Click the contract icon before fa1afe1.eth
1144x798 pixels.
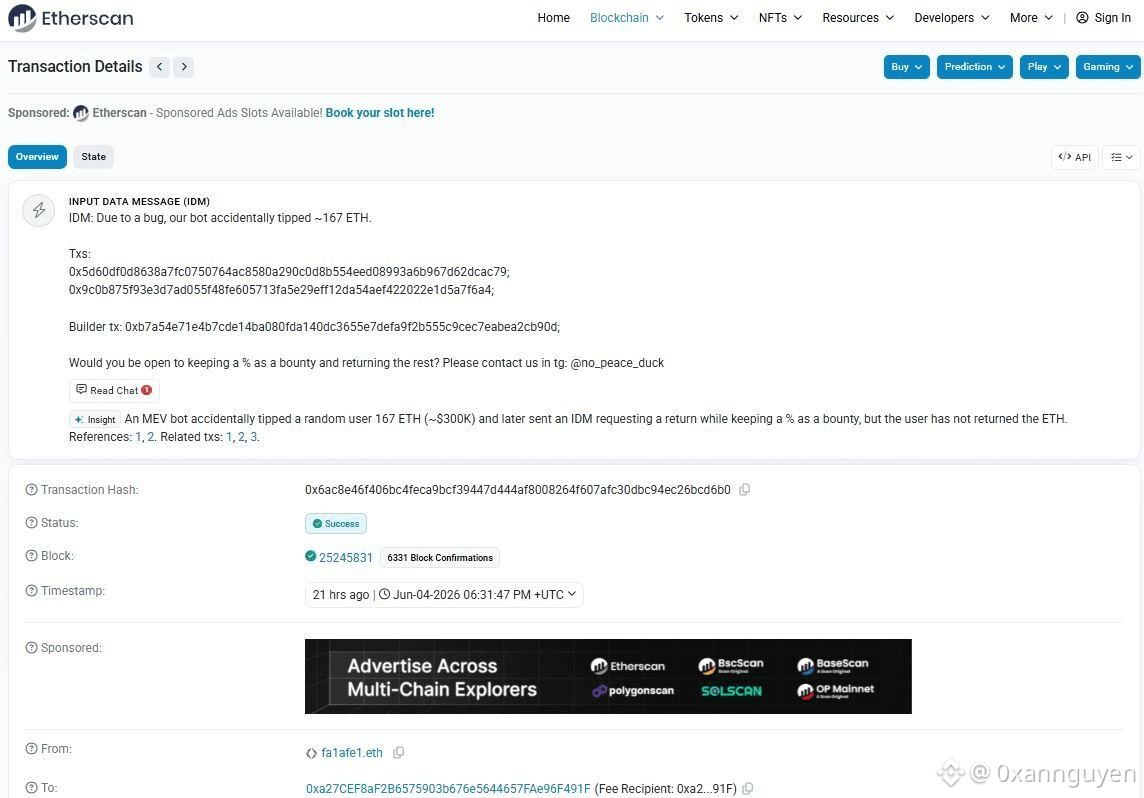coord(312,753)
